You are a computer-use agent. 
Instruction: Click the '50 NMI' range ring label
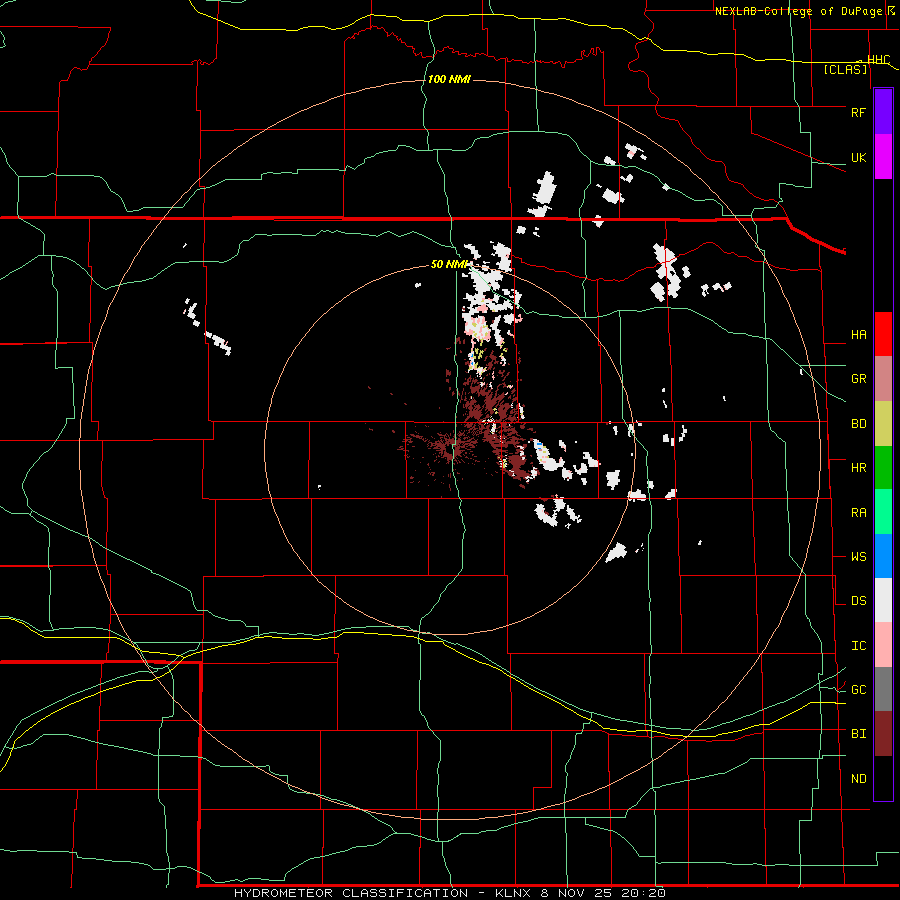(449, 264)
